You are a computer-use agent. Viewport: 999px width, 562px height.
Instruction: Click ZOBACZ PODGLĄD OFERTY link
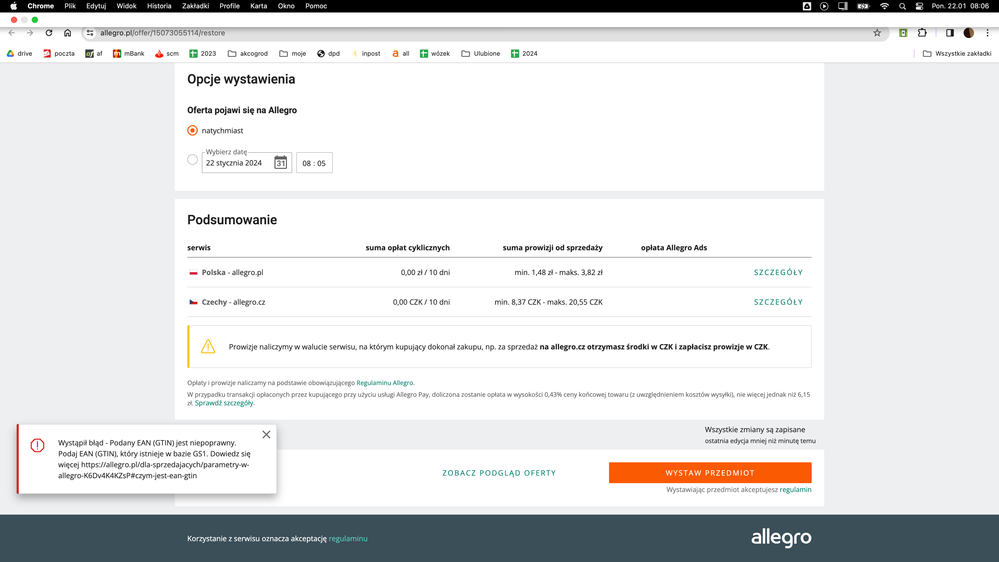tap(499, 473)
